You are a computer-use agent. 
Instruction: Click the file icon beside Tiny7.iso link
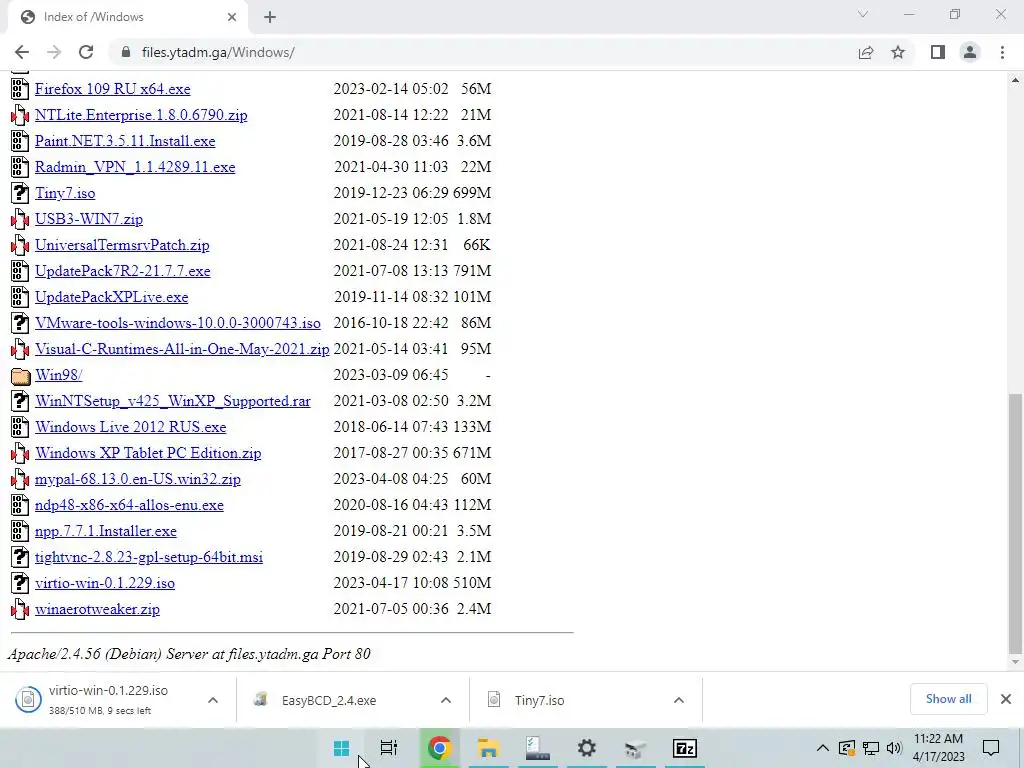pyautogui.click(x=20, y=193)
